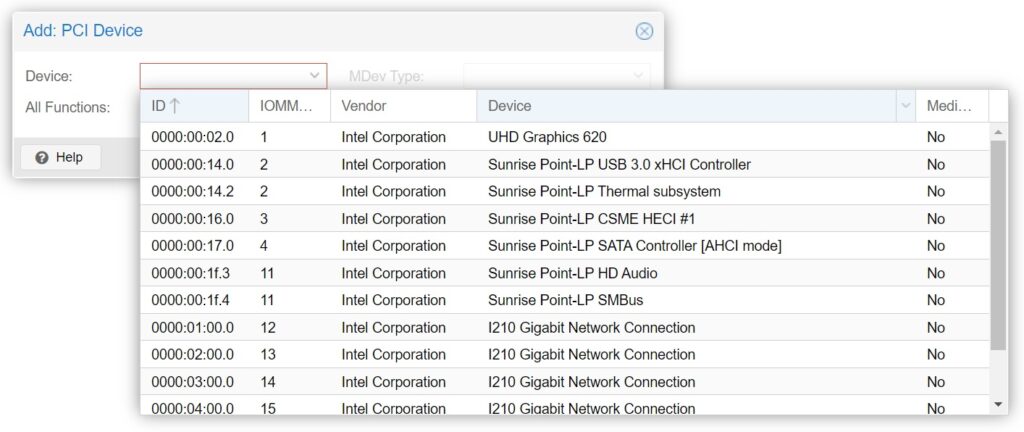1024x432 pixels.
Task: Open the Device combo box arrow
Action: pos(314,76)
